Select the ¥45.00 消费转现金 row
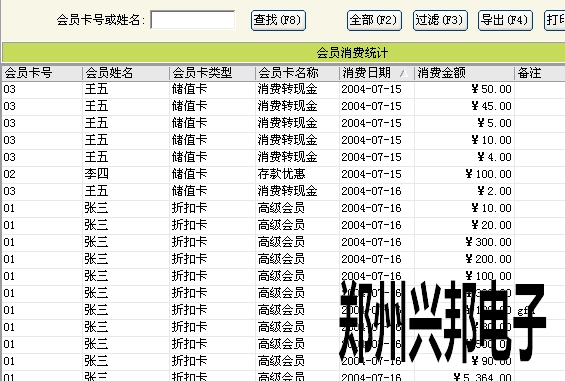 284,106
